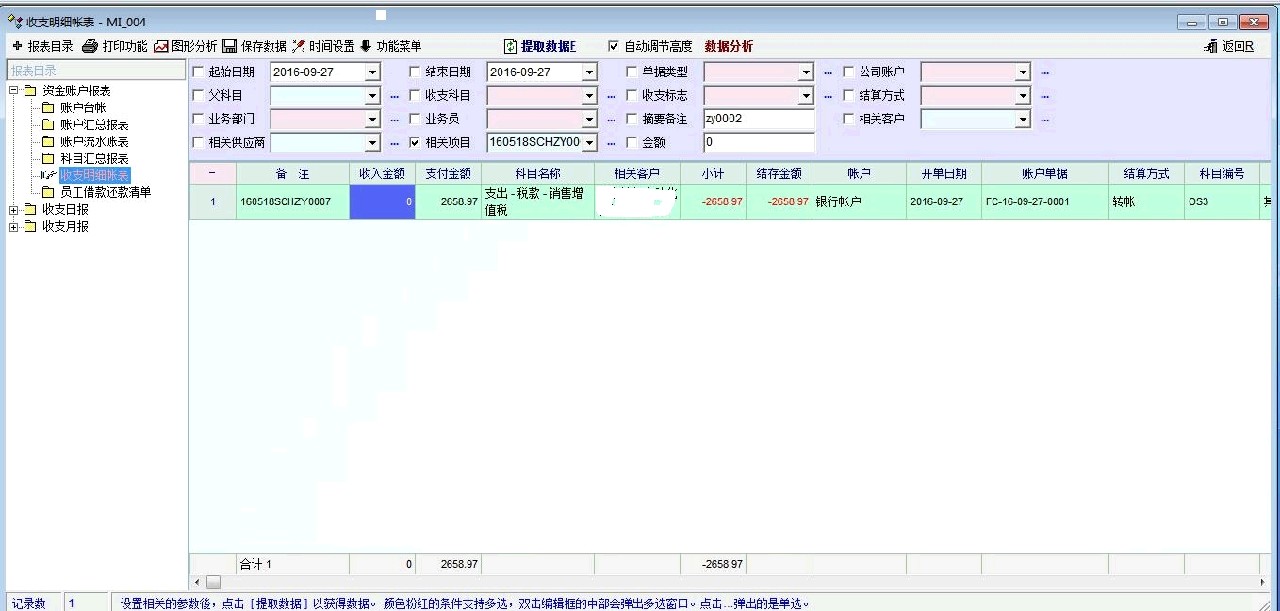Expand the 收支日报 tree node

tap(14, 210)
